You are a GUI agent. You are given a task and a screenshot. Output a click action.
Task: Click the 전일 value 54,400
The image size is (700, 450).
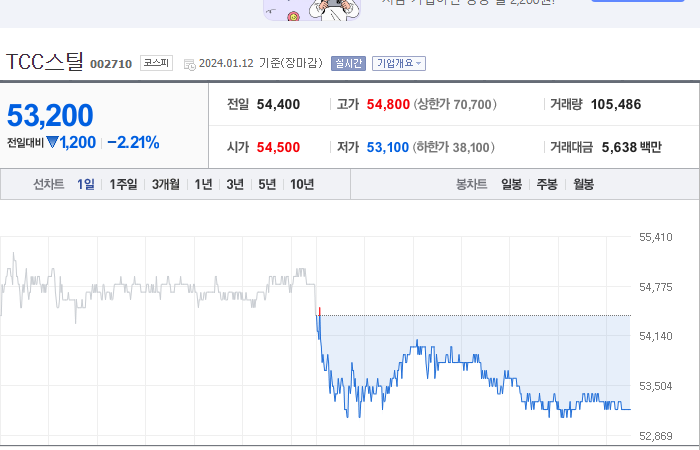point(278,104)
